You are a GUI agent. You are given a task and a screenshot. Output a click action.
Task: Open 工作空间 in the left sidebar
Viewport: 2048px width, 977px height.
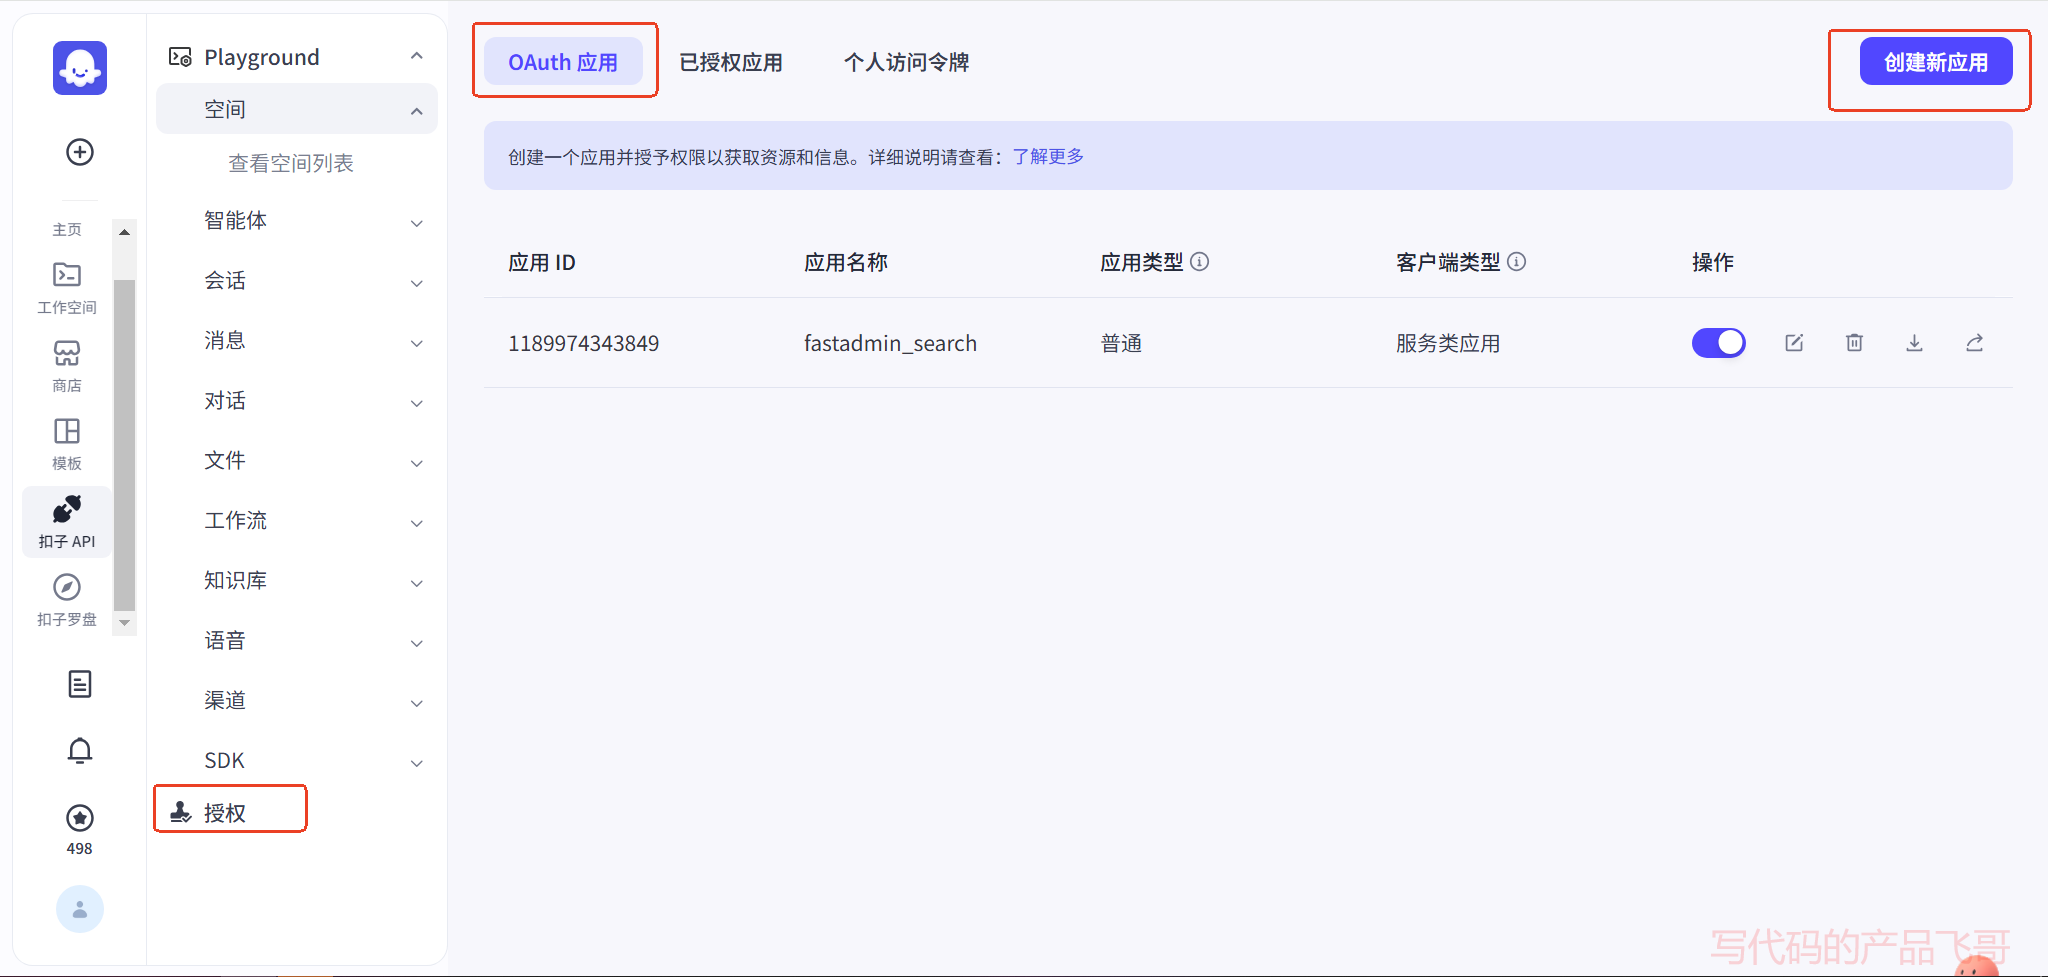pyautogui.click(x=67, y=287)
